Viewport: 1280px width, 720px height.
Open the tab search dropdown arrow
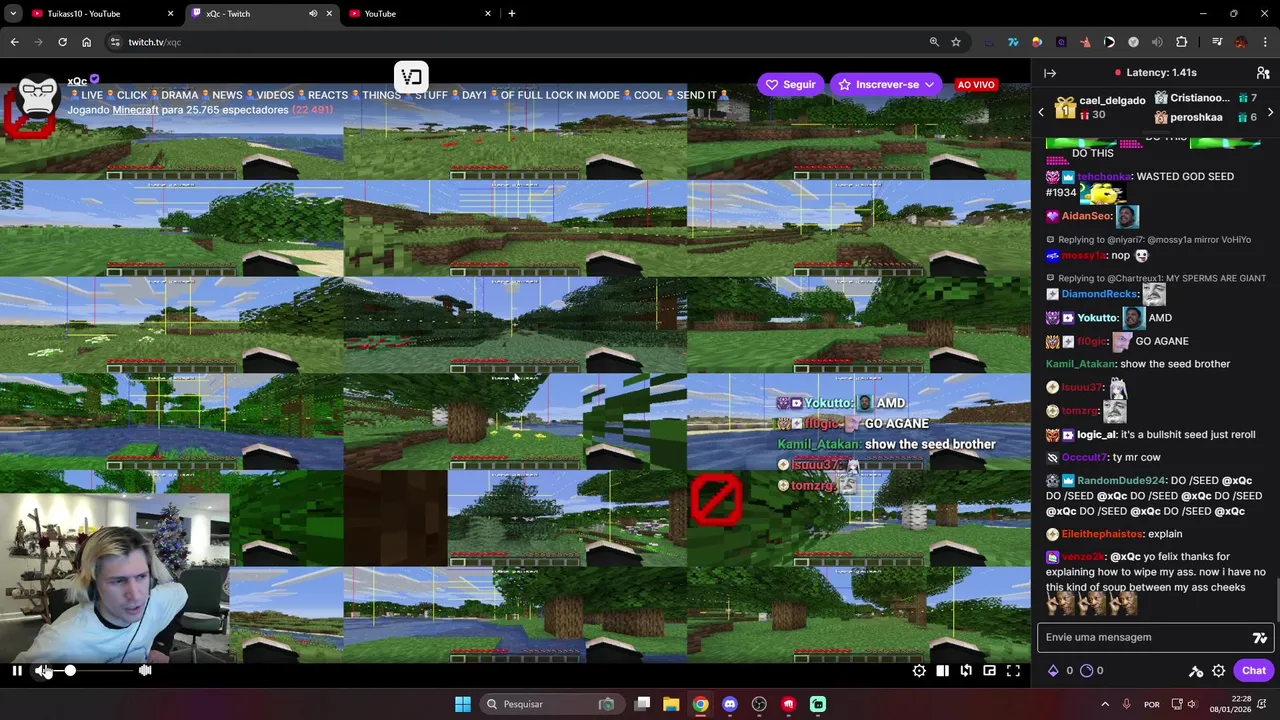pos(13,14)
